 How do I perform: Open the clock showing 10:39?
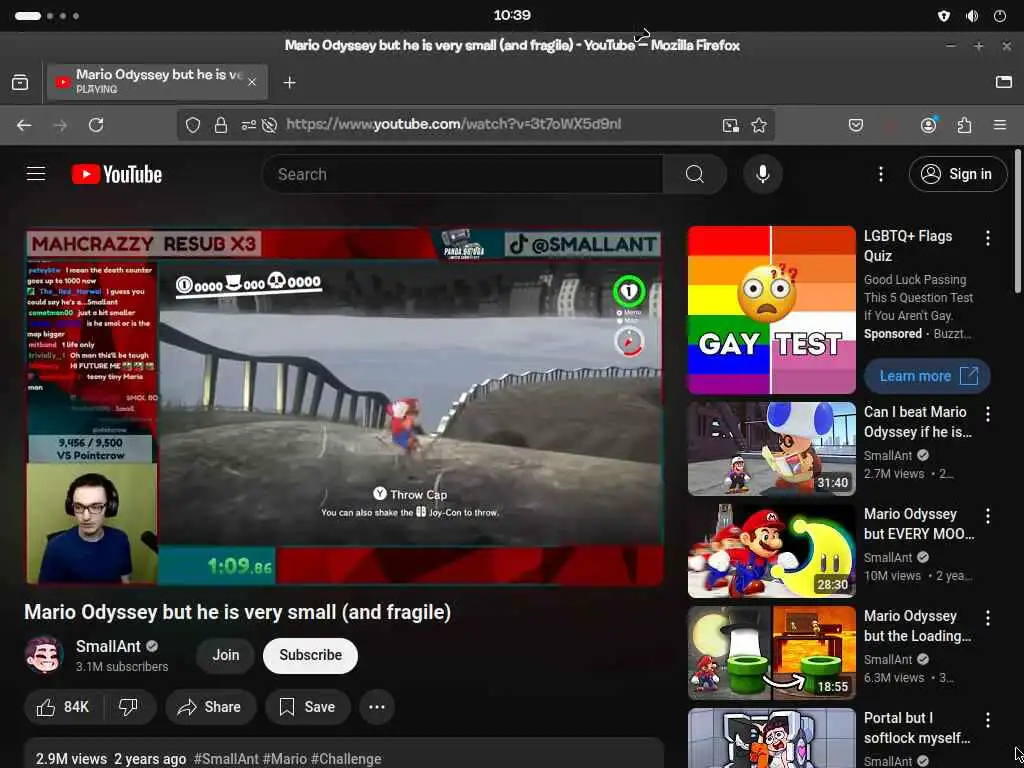coord(512,15)
